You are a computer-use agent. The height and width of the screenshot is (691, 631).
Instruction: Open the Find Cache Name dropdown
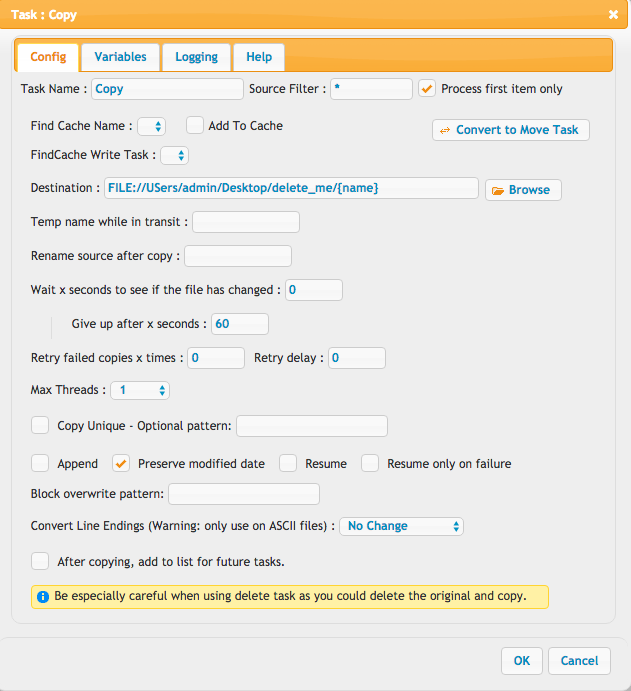pos(152,126)
